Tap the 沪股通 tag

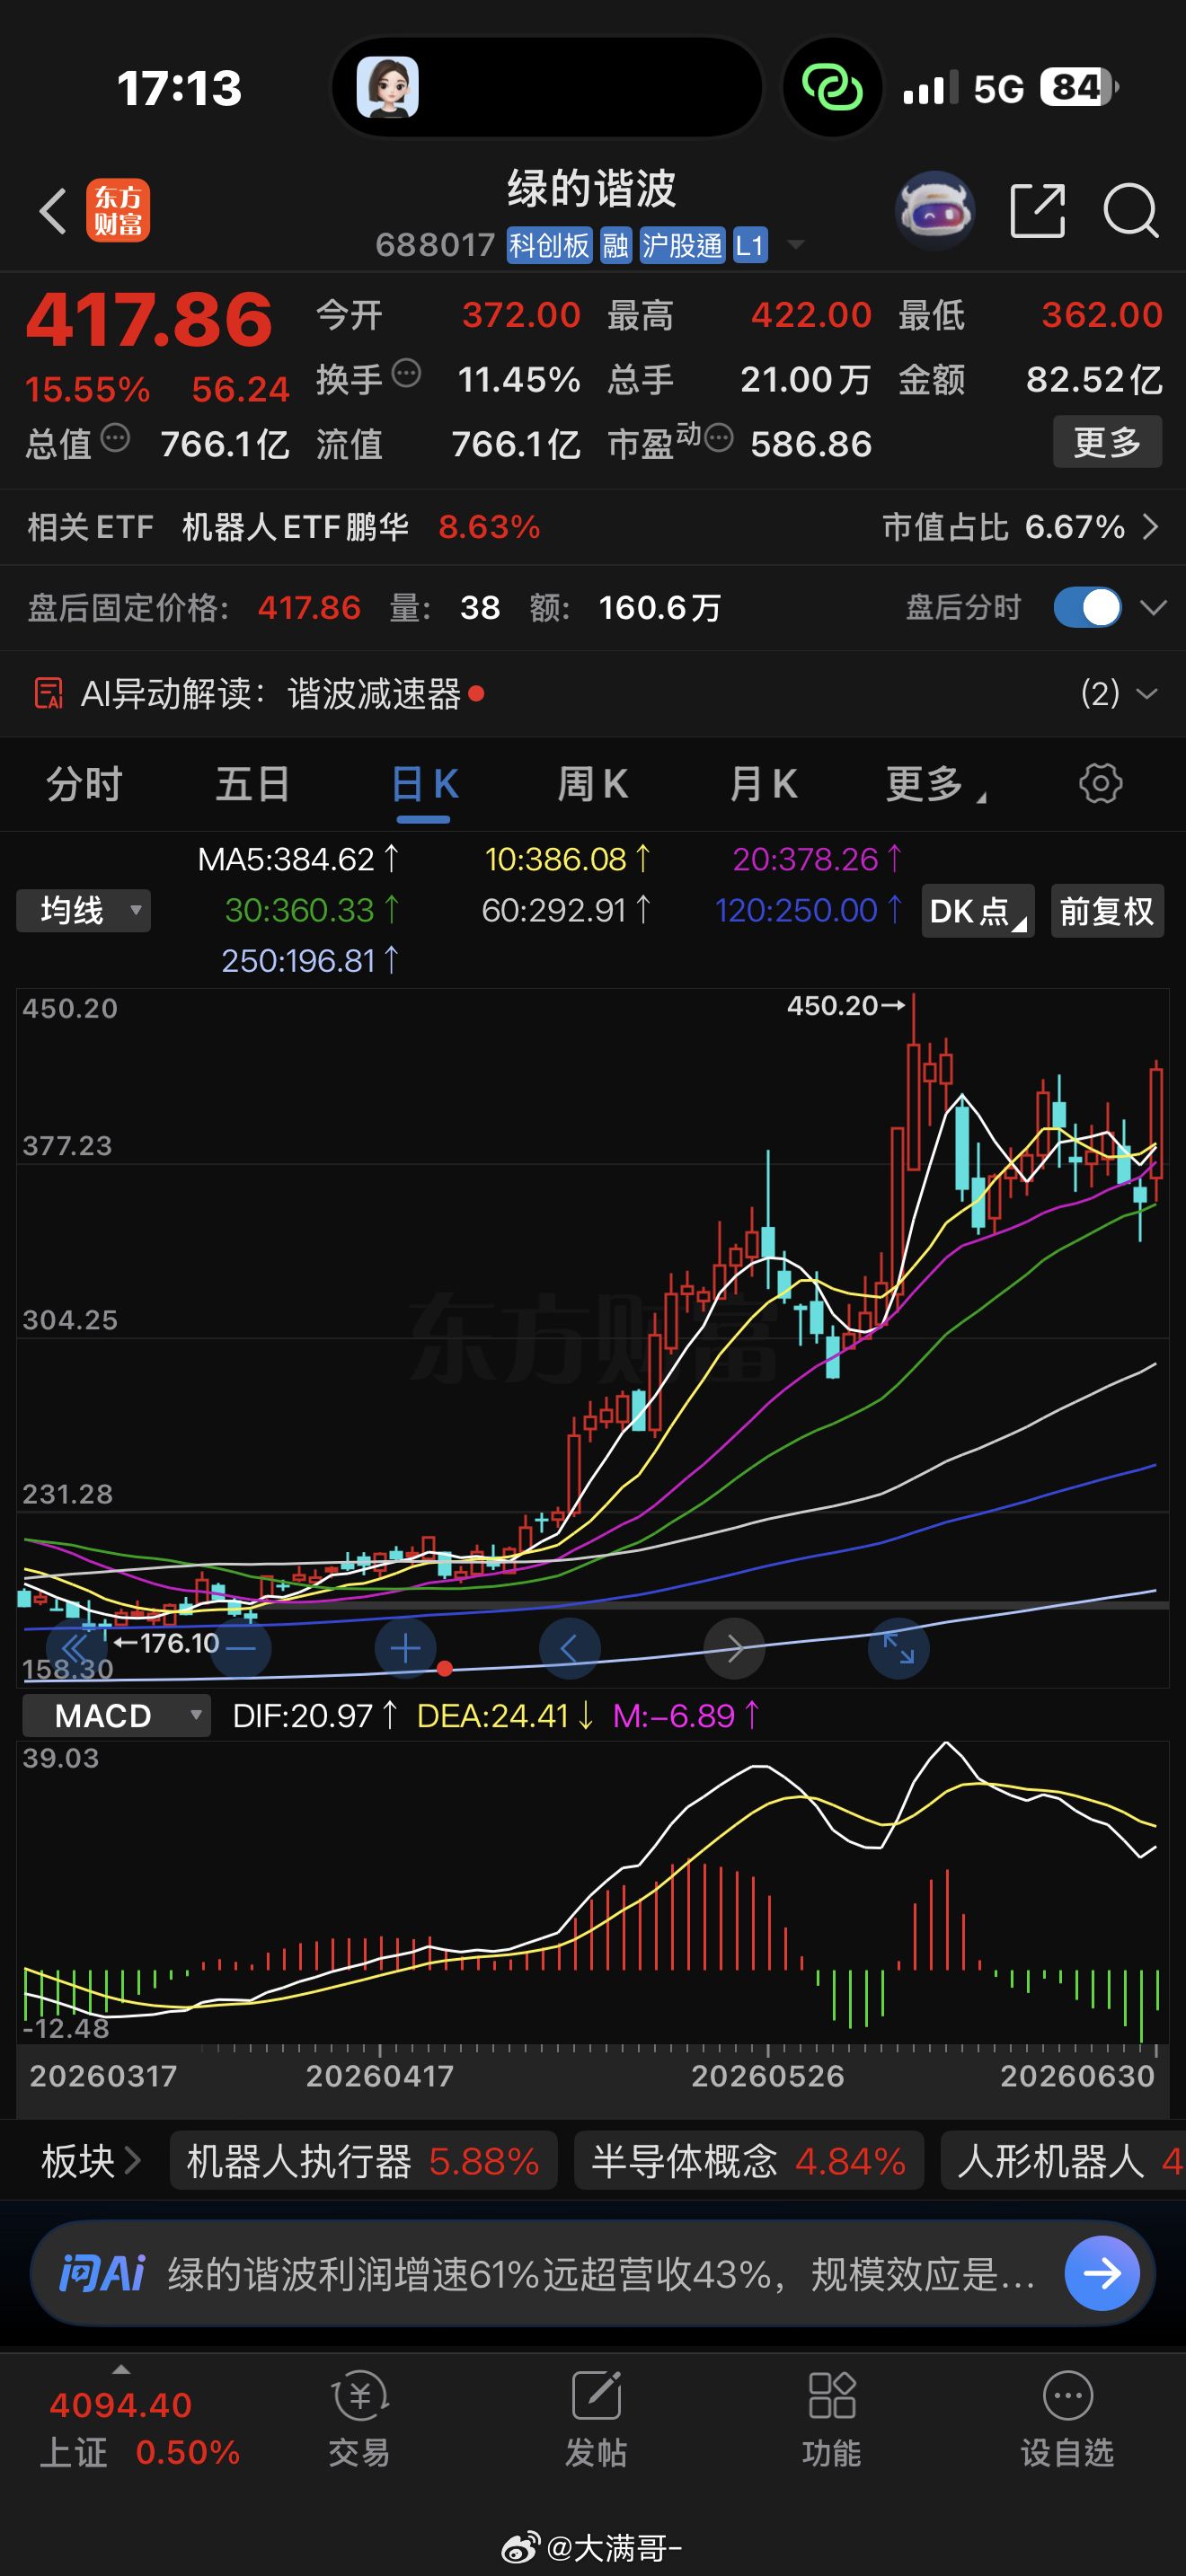[x=682, y=245]
